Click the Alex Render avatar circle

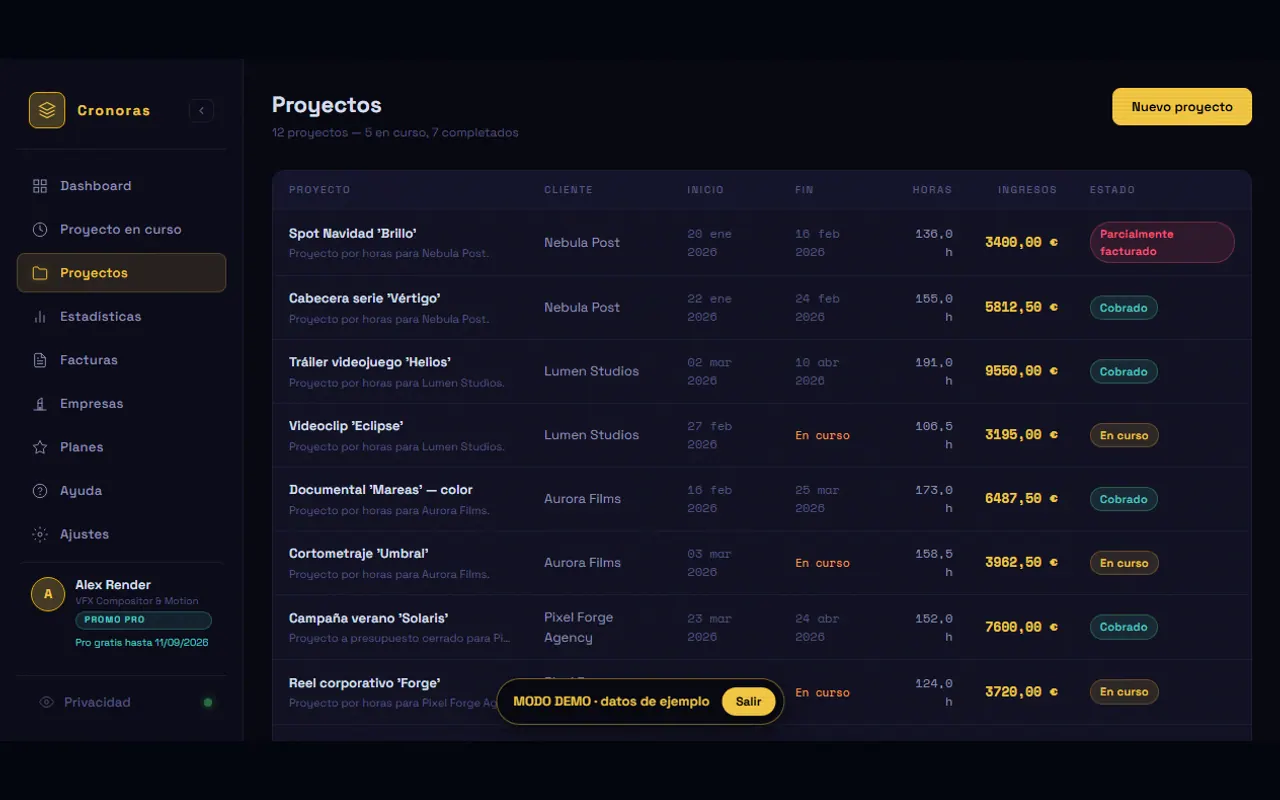[x=48, y=594]
